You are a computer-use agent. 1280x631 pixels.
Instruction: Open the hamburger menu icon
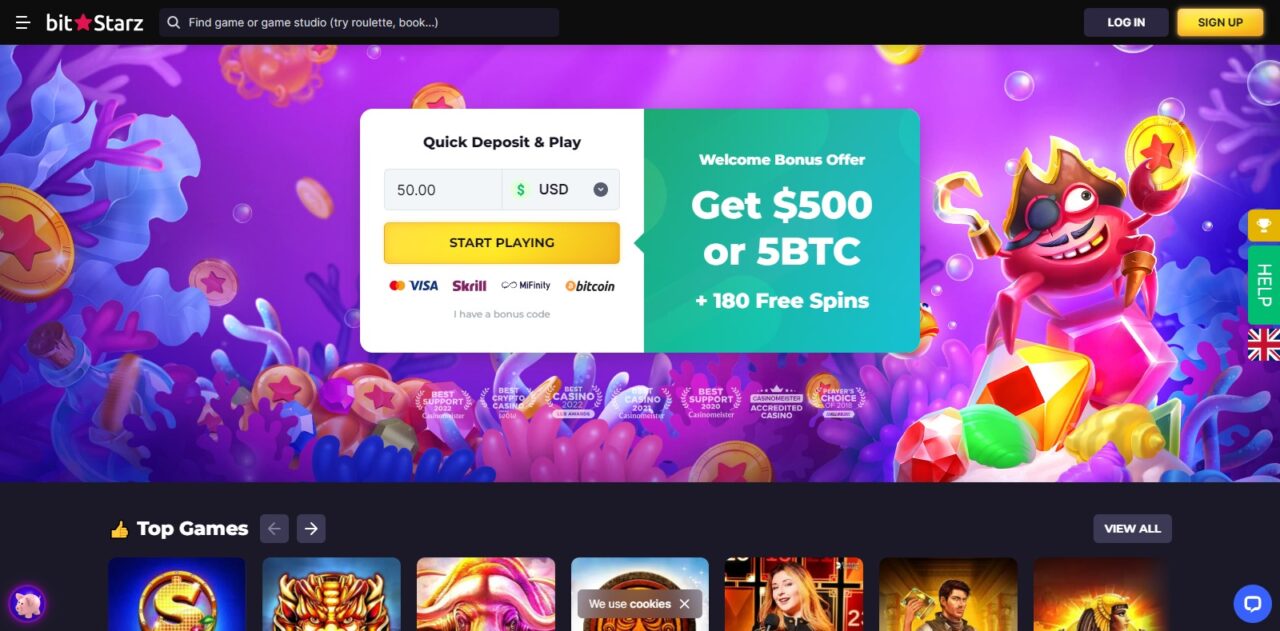(23, 22)
